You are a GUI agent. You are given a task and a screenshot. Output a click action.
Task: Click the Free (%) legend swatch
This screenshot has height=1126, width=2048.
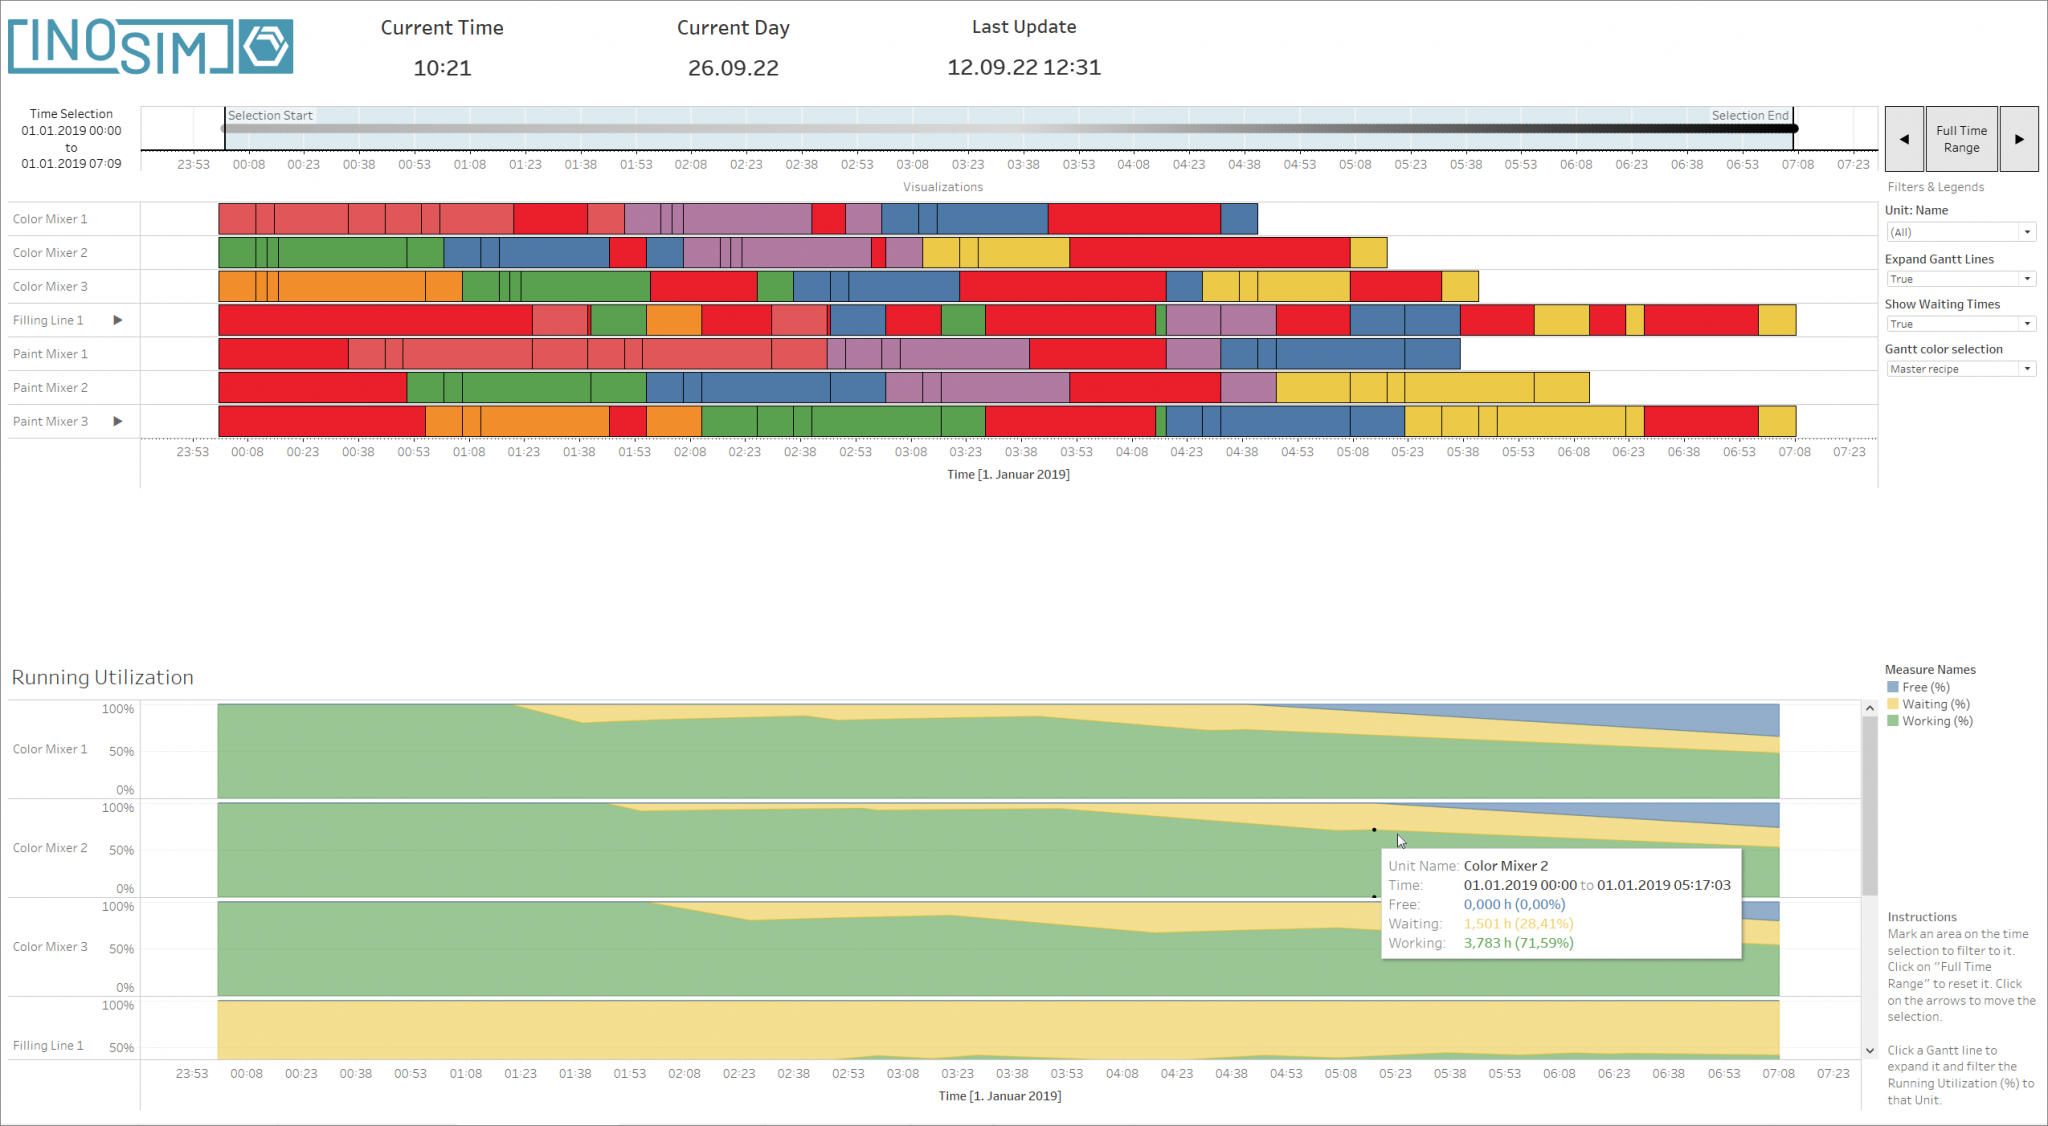pyautogui.click(x=1892, y=687)
